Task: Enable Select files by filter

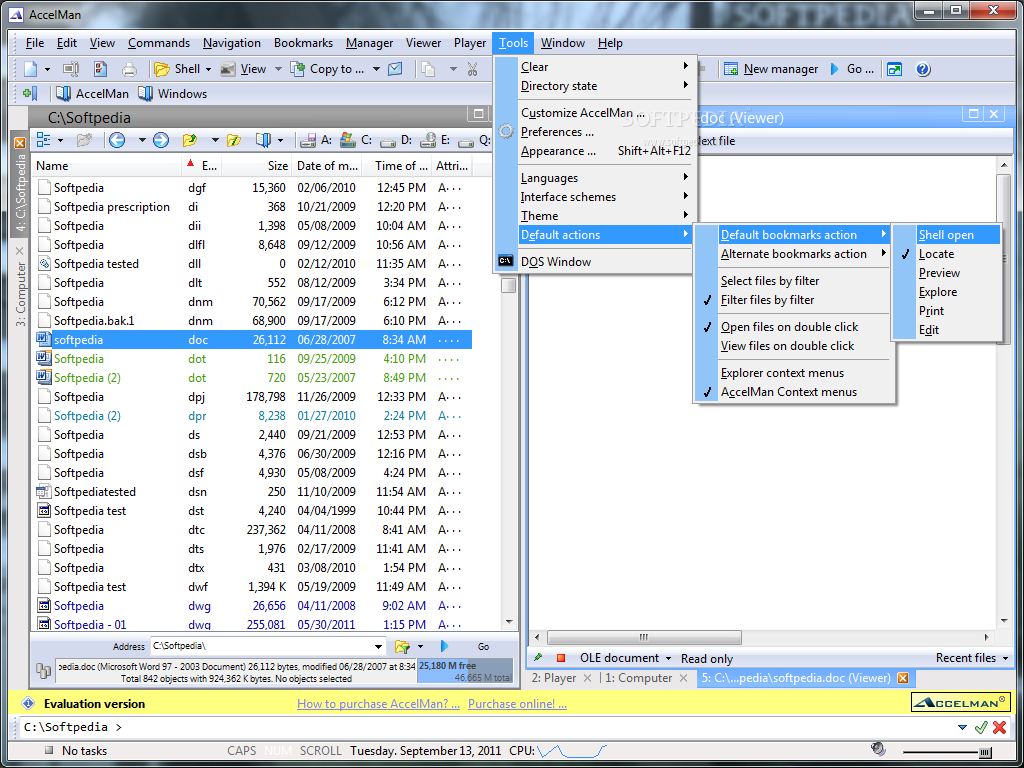Action: coord(793,281)
